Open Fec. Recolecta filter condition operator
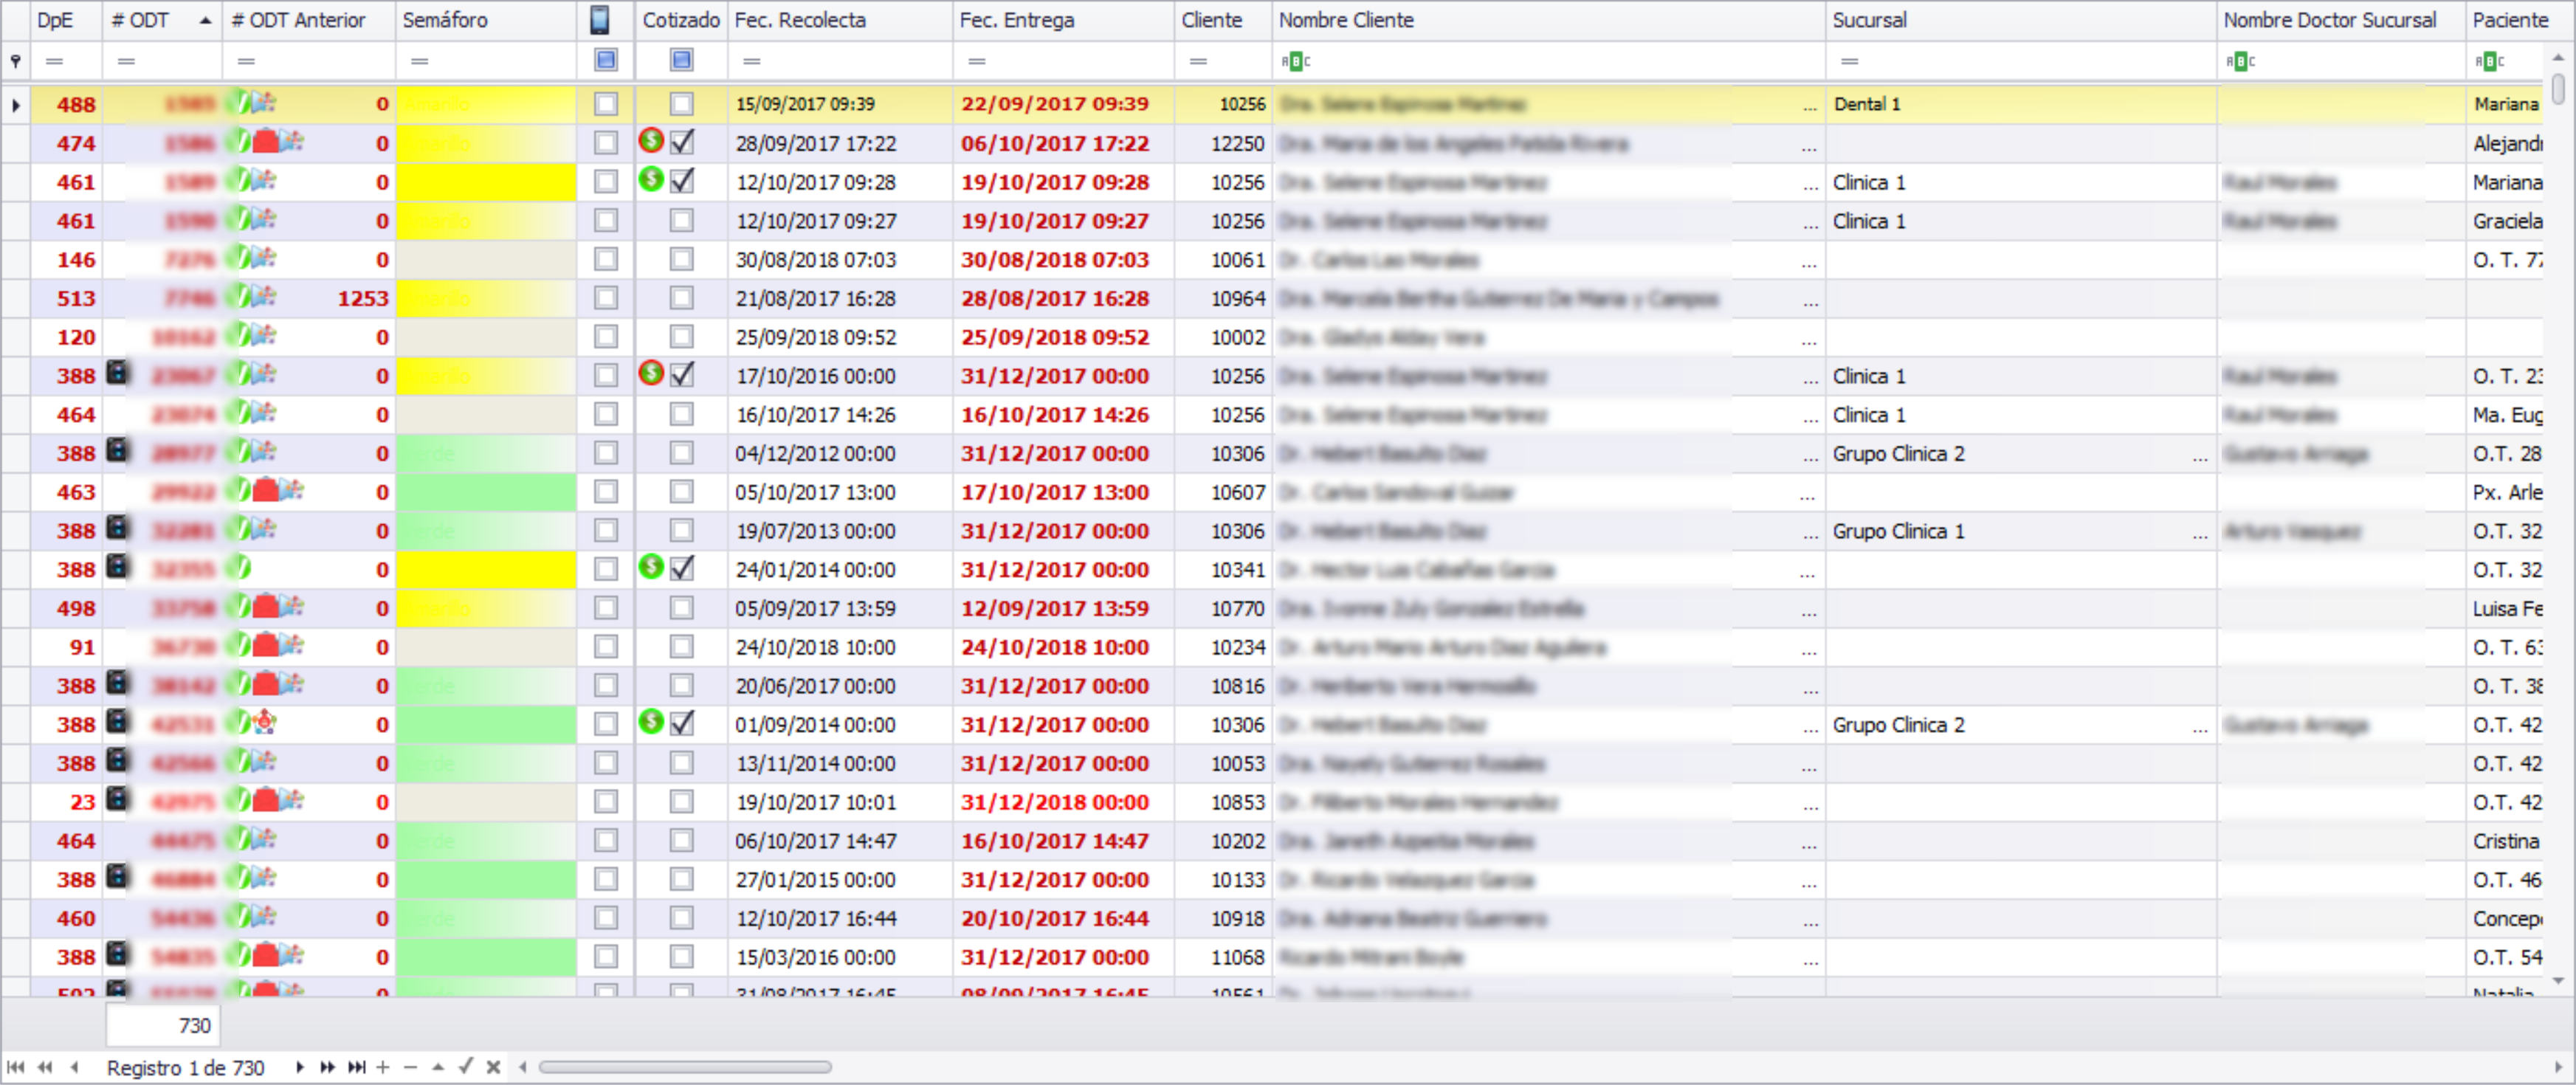This screenshot has height=1085, width=2576. click(752, 61)
